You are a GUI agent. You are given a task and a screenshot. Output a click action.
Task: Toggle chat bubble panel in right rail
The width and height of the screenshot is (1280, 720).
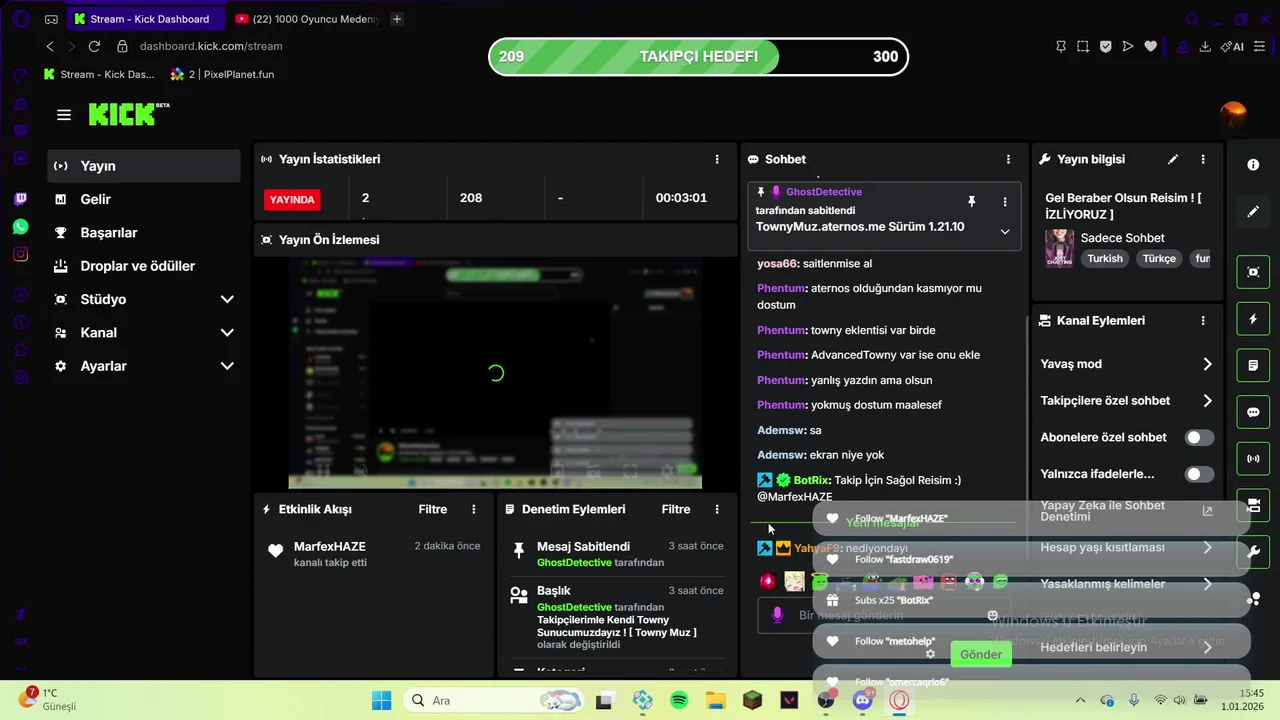coord(1253,412)
